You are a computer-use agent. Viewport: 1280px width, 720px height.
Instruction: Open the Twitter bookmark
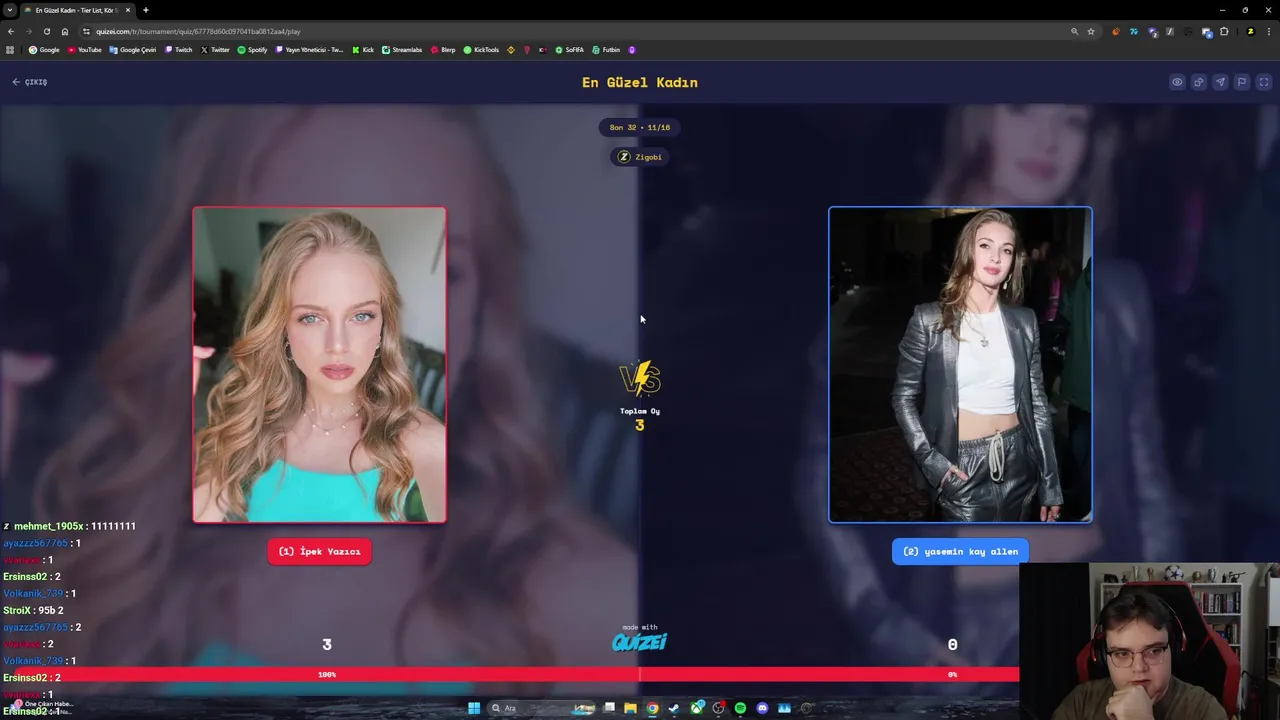coord(215,50)
